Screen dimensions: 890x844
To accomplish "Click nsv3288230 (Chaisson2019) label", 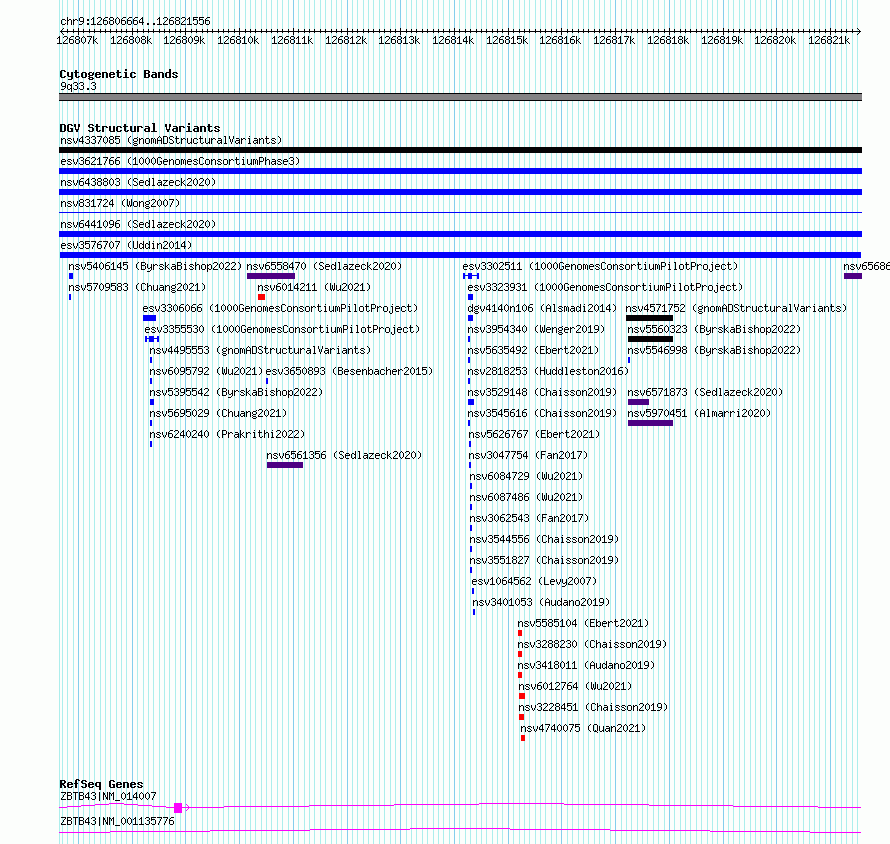I will 592,644.
